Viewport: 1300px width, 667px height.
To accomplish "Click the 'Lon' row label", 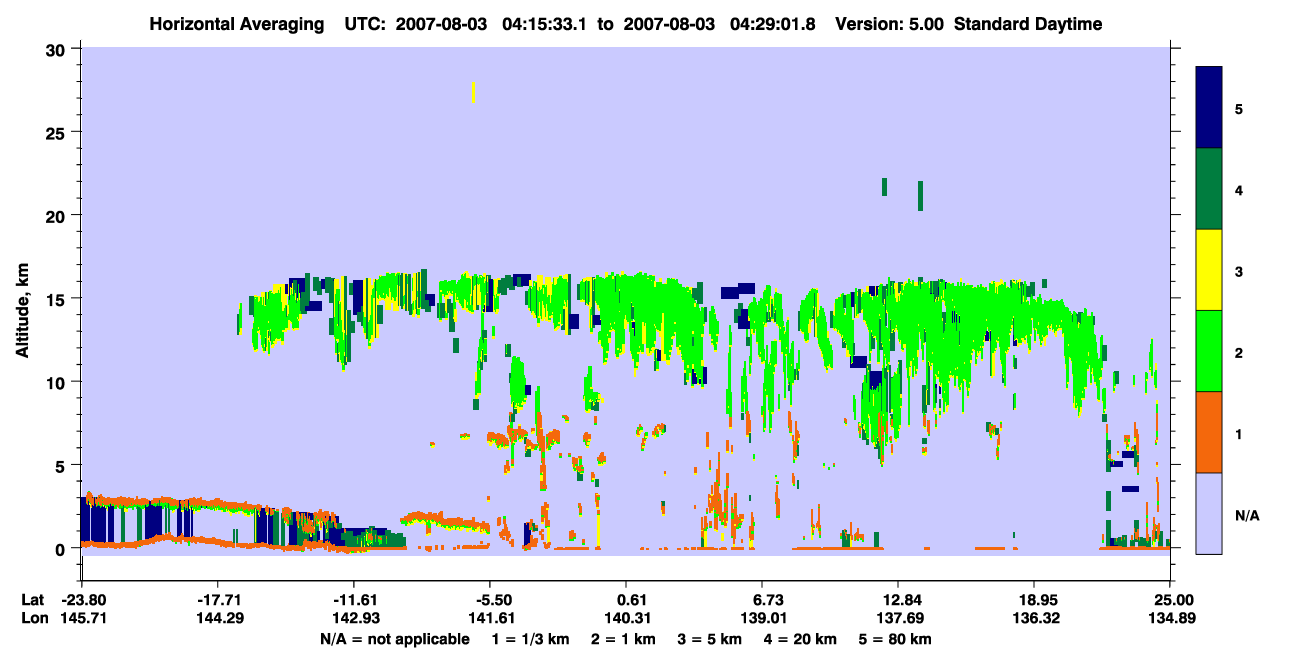I will coord(33,618).
